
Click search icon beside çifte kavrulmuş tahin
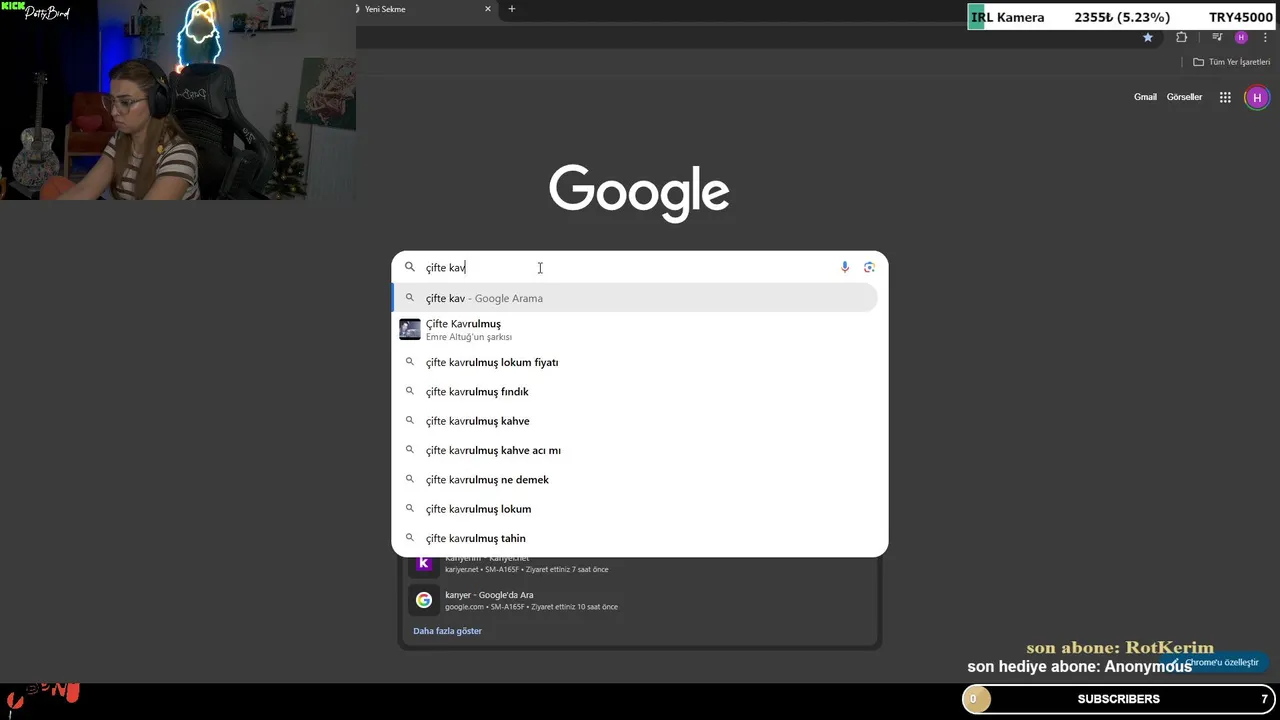coord(409,538)
